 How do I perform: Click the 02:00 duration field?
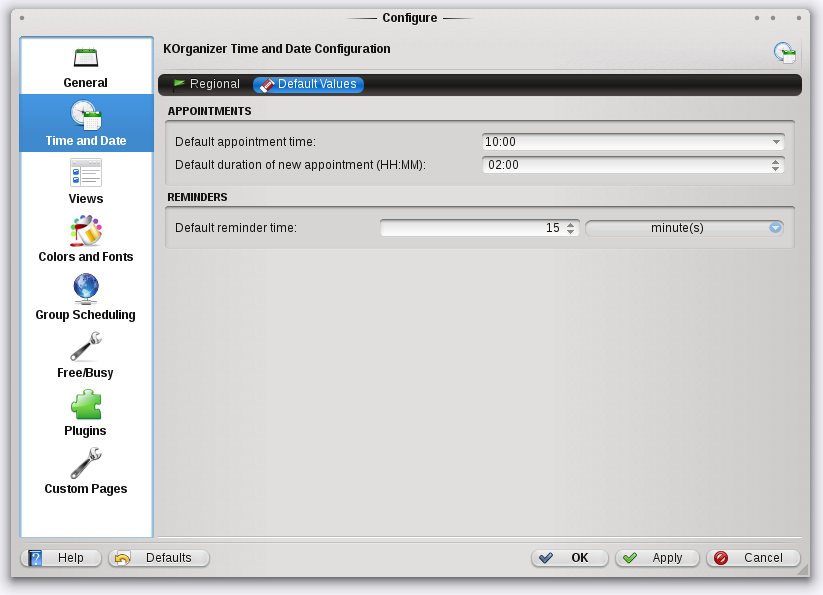pyautogui.click(x=633, y=165)
